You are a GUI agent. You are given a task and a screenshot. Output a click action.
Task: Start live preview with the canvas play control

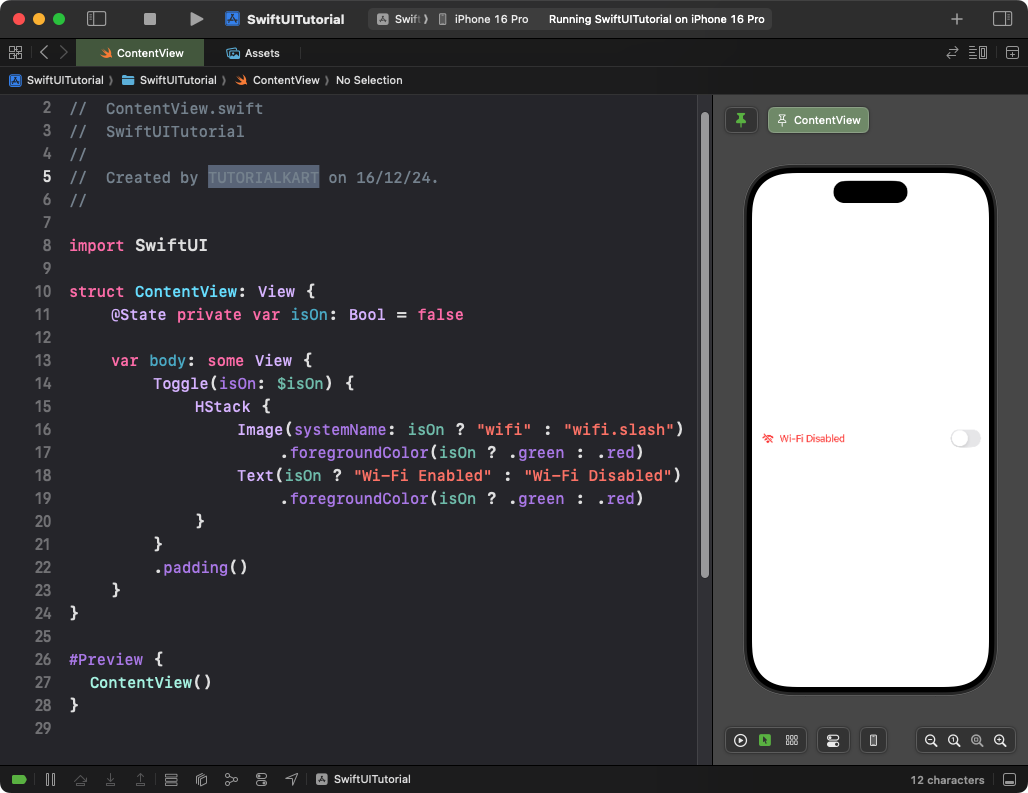click(x=741, y=740)
